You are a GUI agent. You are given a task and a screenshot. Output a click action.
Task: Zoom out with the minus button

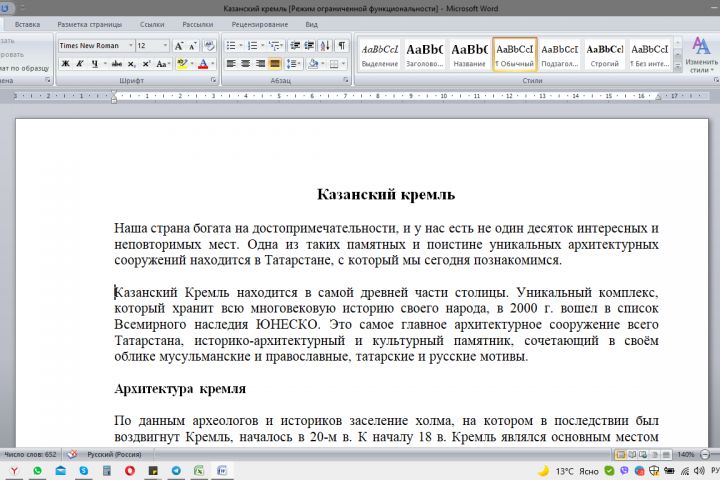coord(705,455)
